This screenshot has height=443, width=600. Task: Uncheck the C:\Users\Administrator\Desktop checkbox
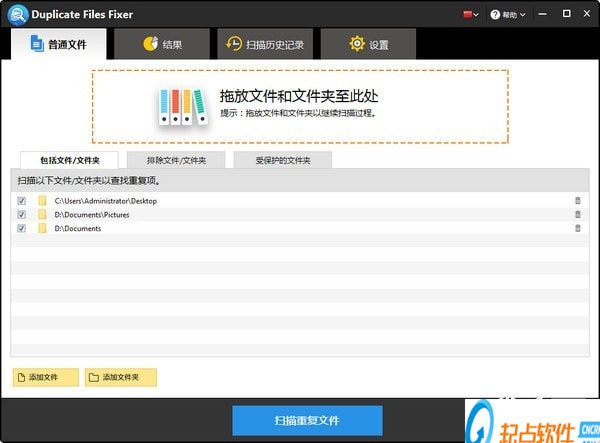pyautogui.click(x=21, y=201)
